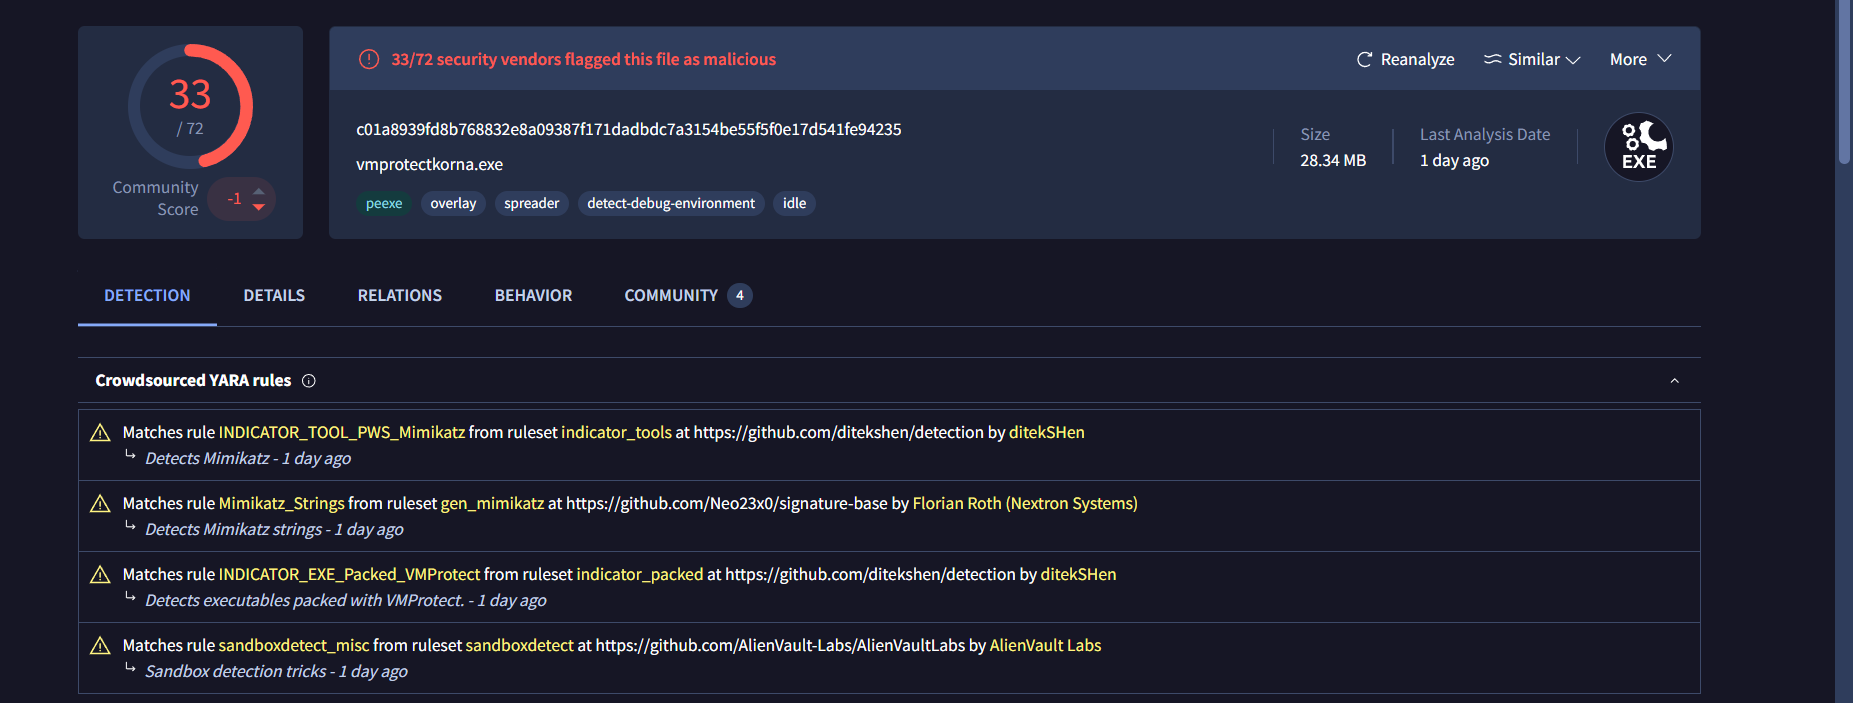This screenshot has height=703, width=1853.
Task: Click the Reanalyze refresh icon
Action: tap(1364, 60)
